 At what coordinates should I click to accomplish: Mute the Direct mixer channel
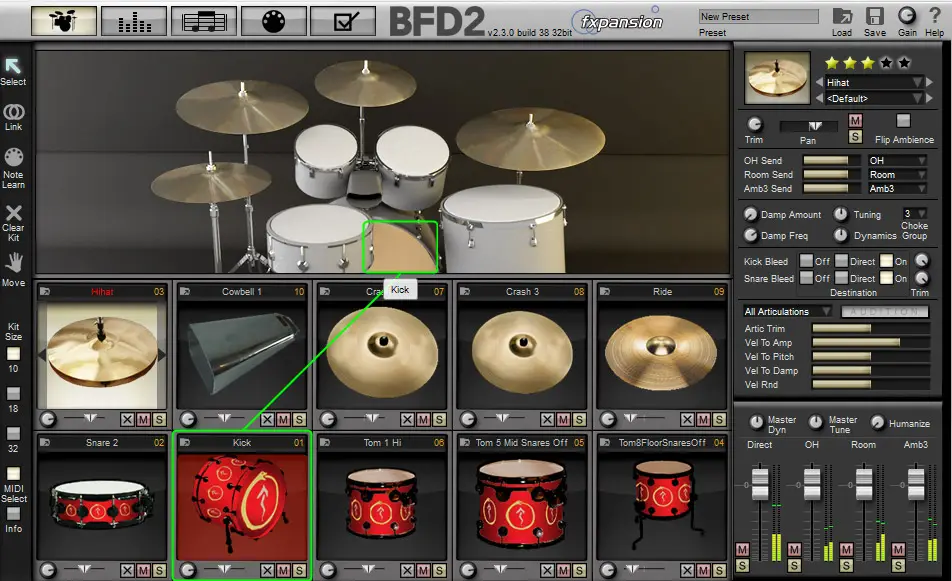pos(742,549)
